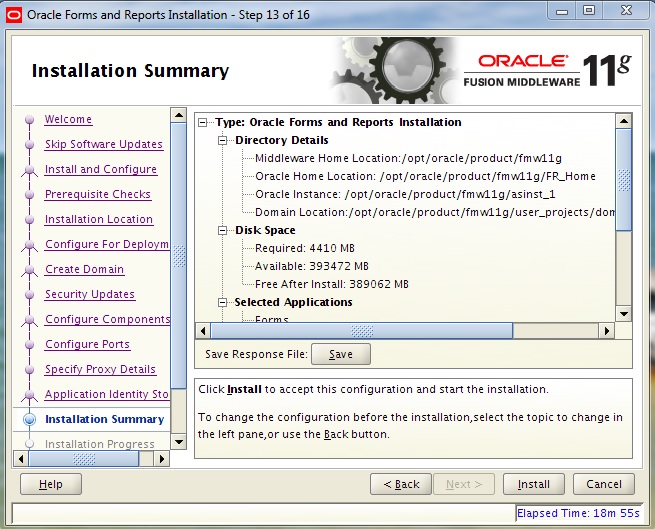Click the Install button
Image resolution: width=655 pixels, height=529 pixels.
pos(533,484)
